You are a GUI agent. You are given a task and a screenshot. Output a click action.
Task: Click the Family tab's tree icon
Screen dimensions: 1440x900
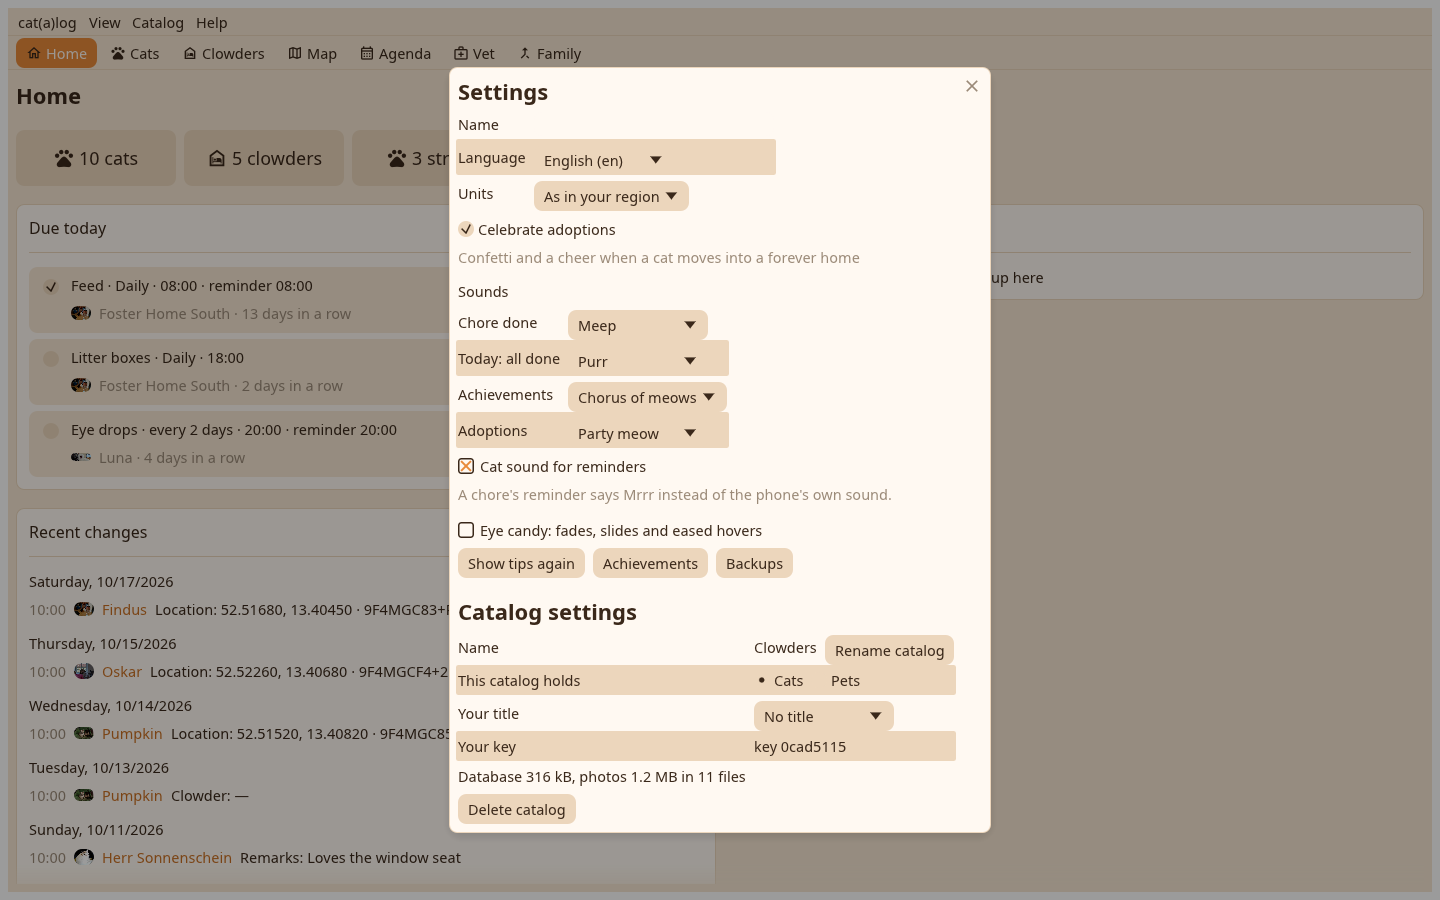pyautogui.click(x=525, y=53)
